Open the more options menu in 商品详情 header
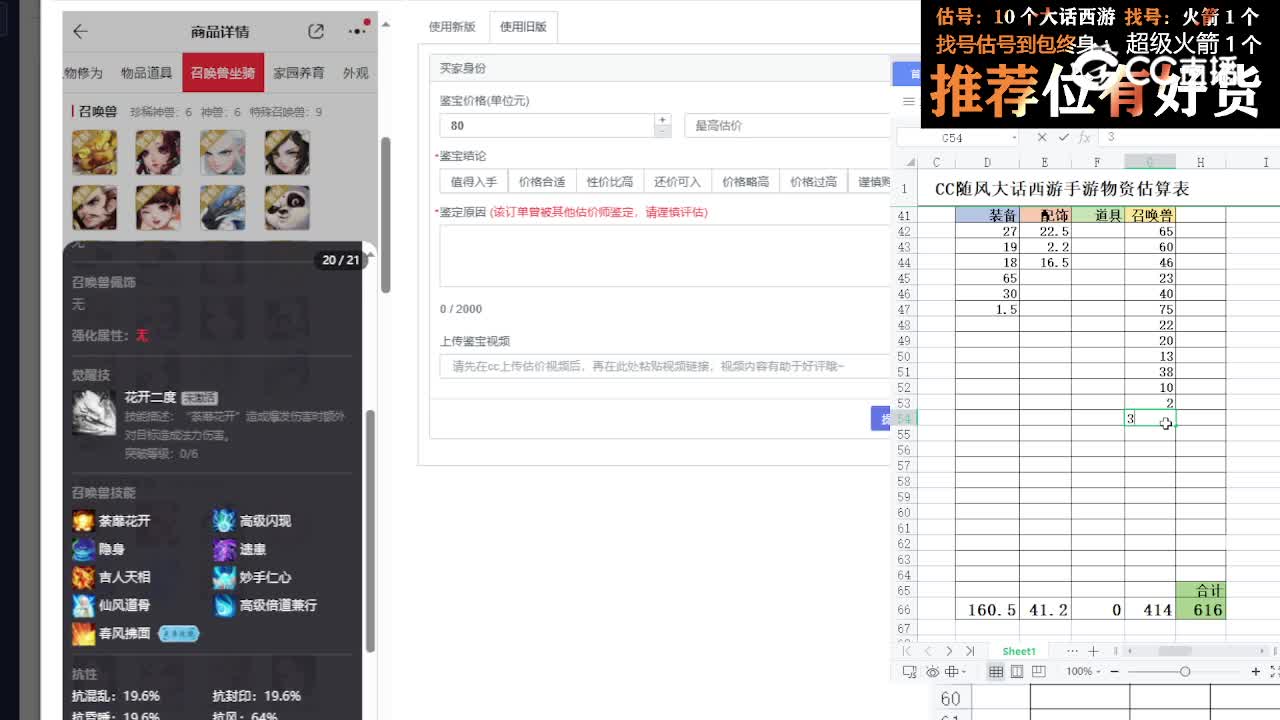Screen dimensions: 1280x720 coord(355,31)
